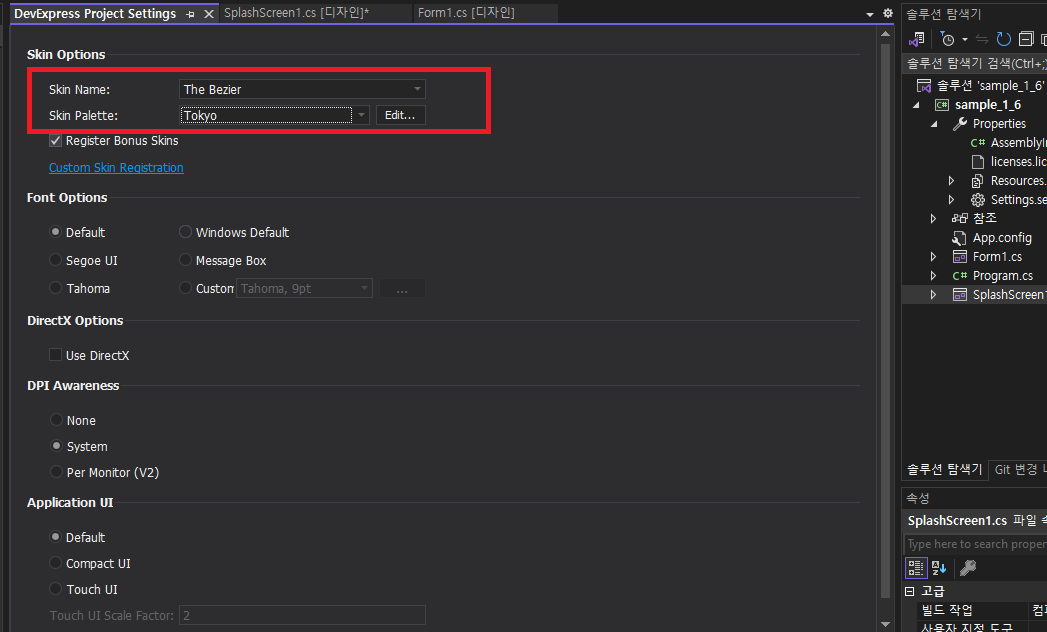Click the Program.cs C# file icon
The image size is (1047, 632).
tap(960, 276)
